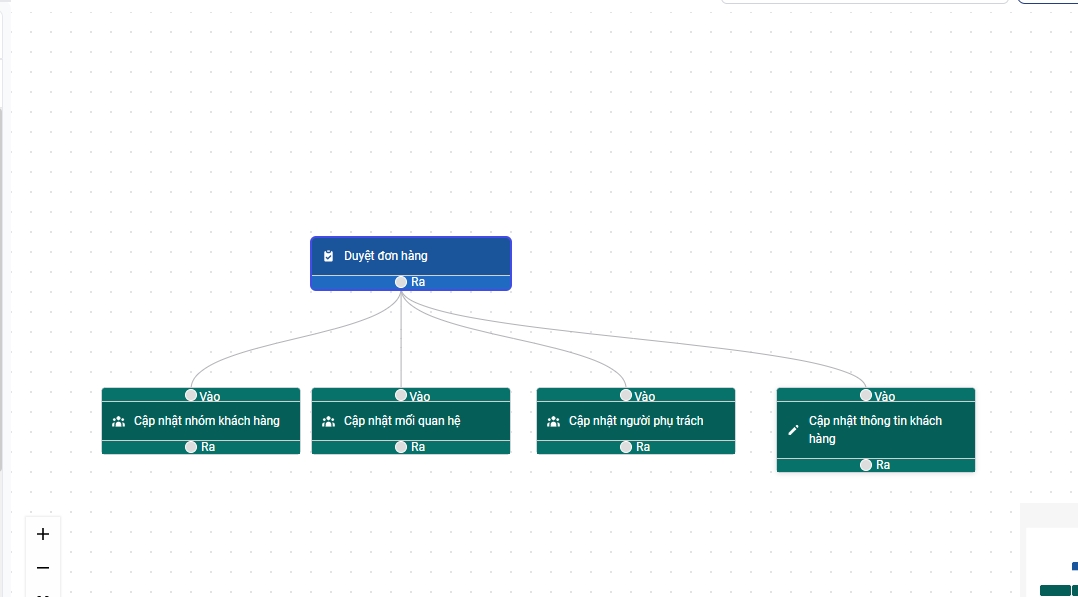Click the Ra output port of Cập nhật nhóm khách hàng
1078x597 pixels.
(191, 447)
